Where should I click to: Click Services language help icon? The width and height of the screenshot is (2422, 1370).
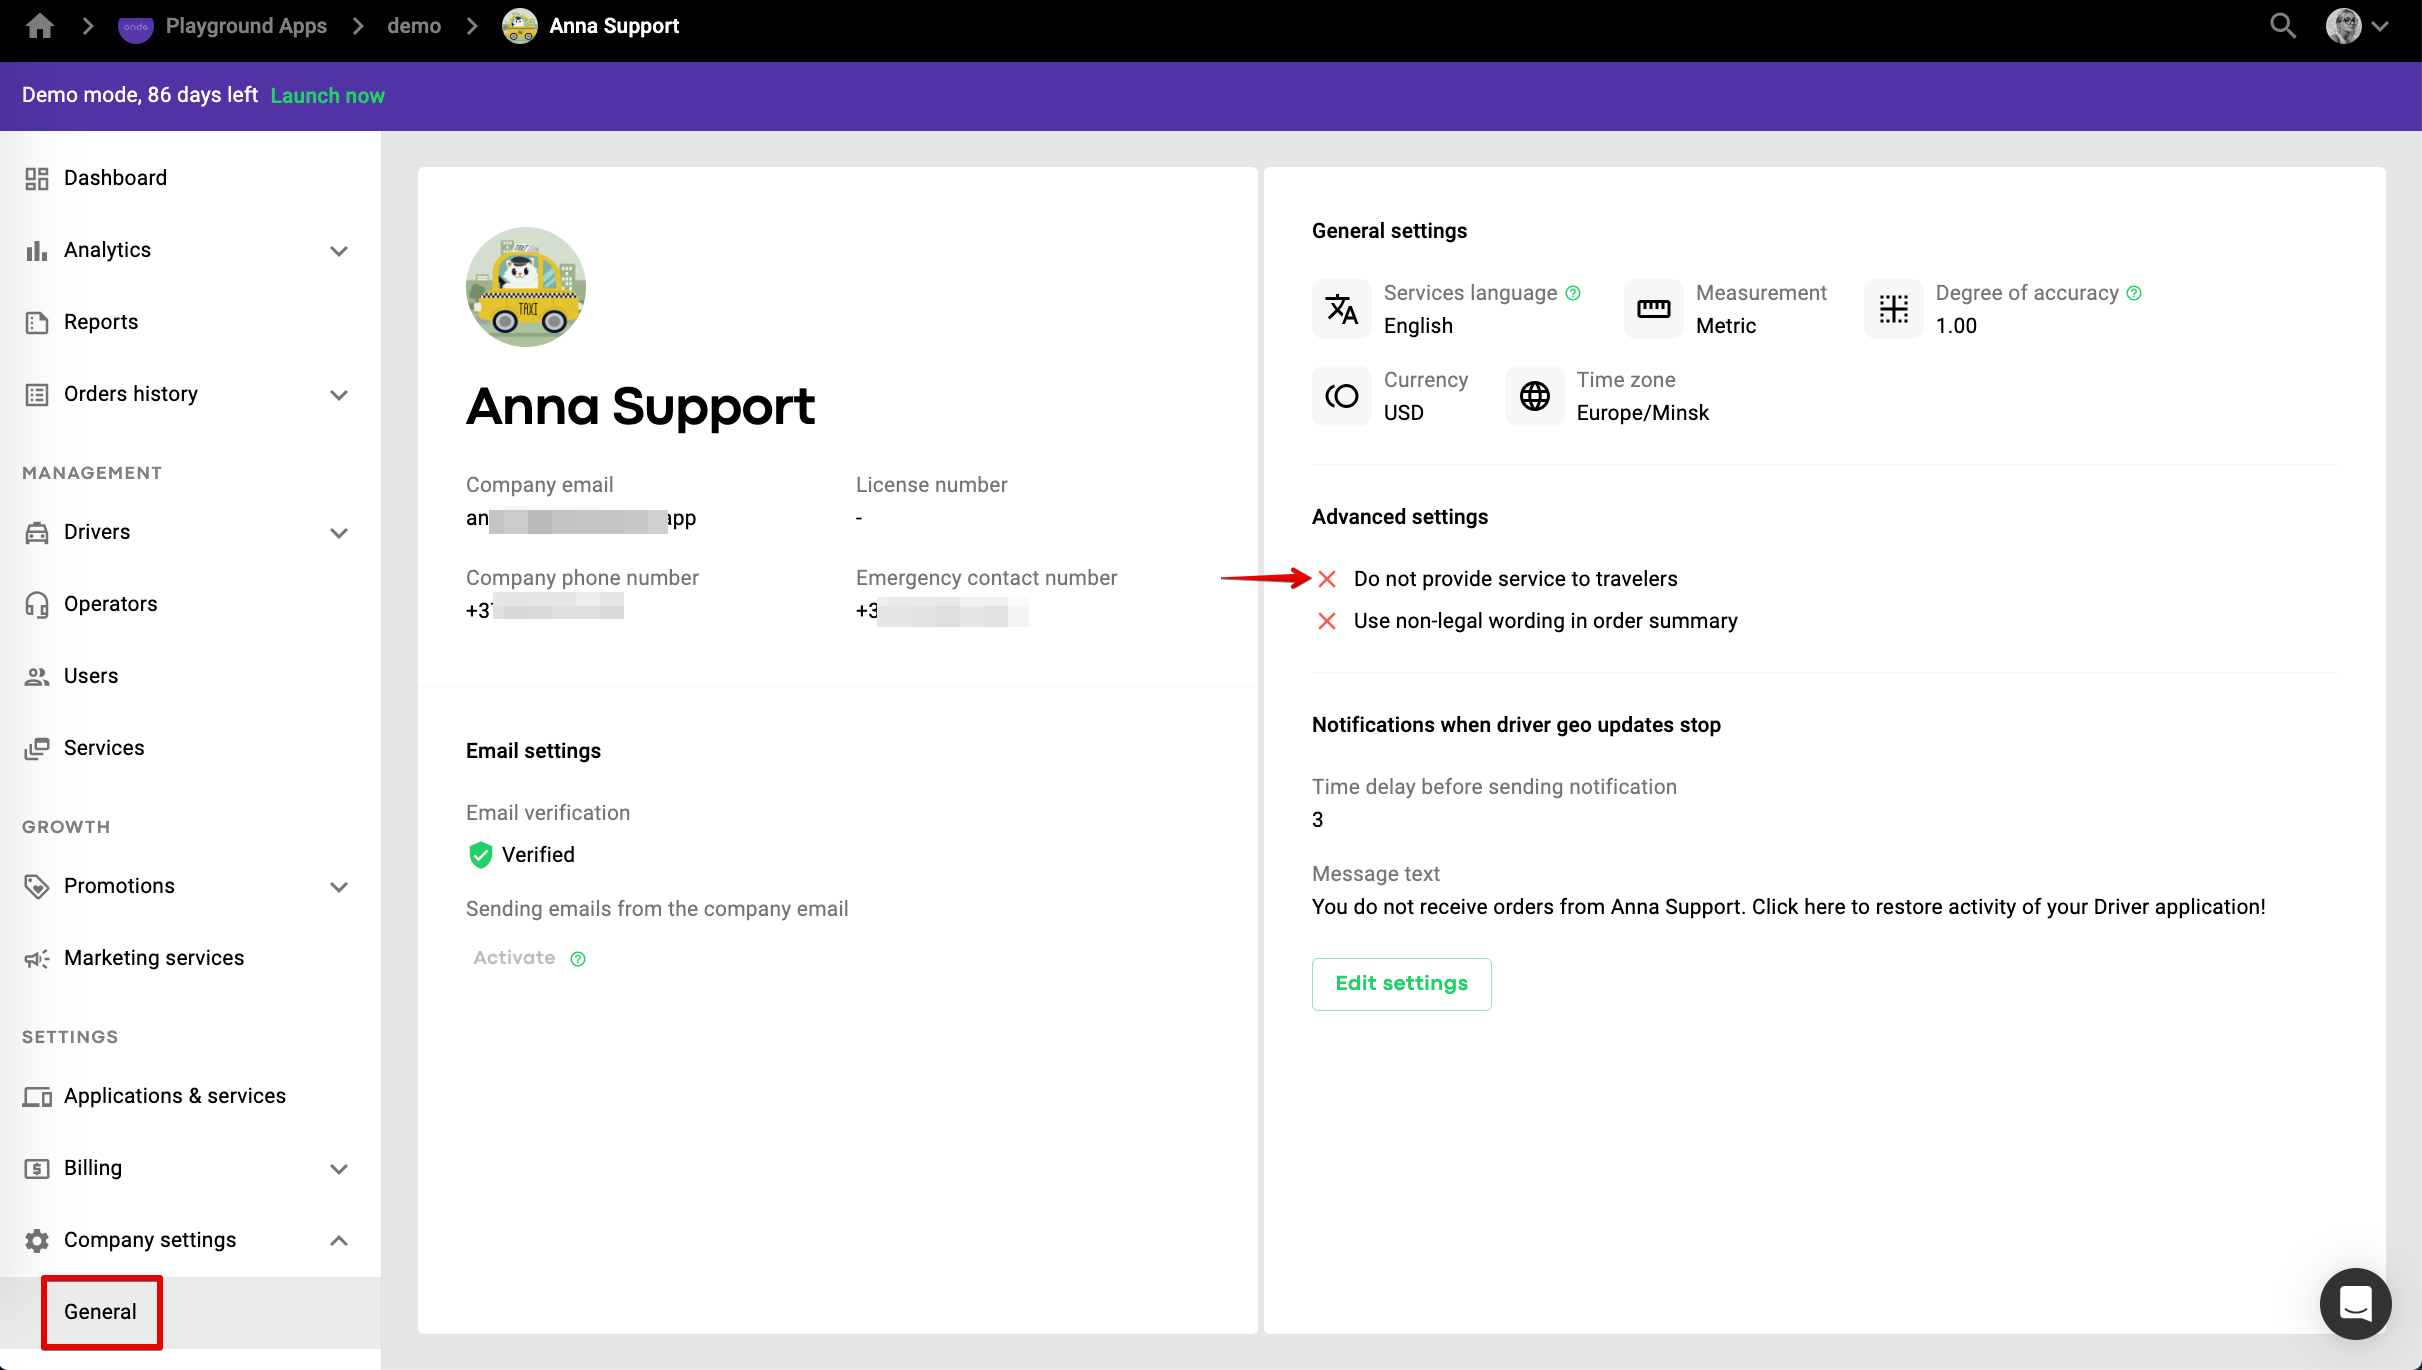[1573, 293]
